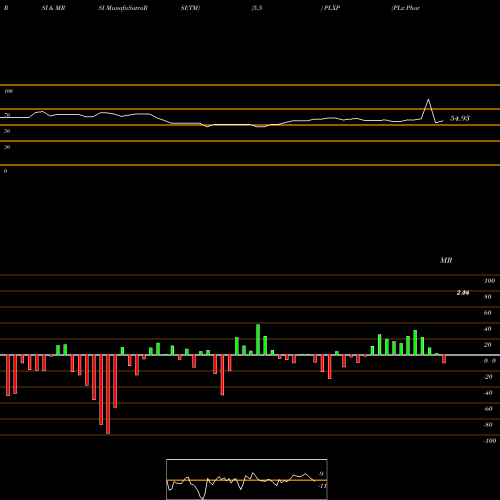Click the MR axis label '-80'

tap(488, 425)
